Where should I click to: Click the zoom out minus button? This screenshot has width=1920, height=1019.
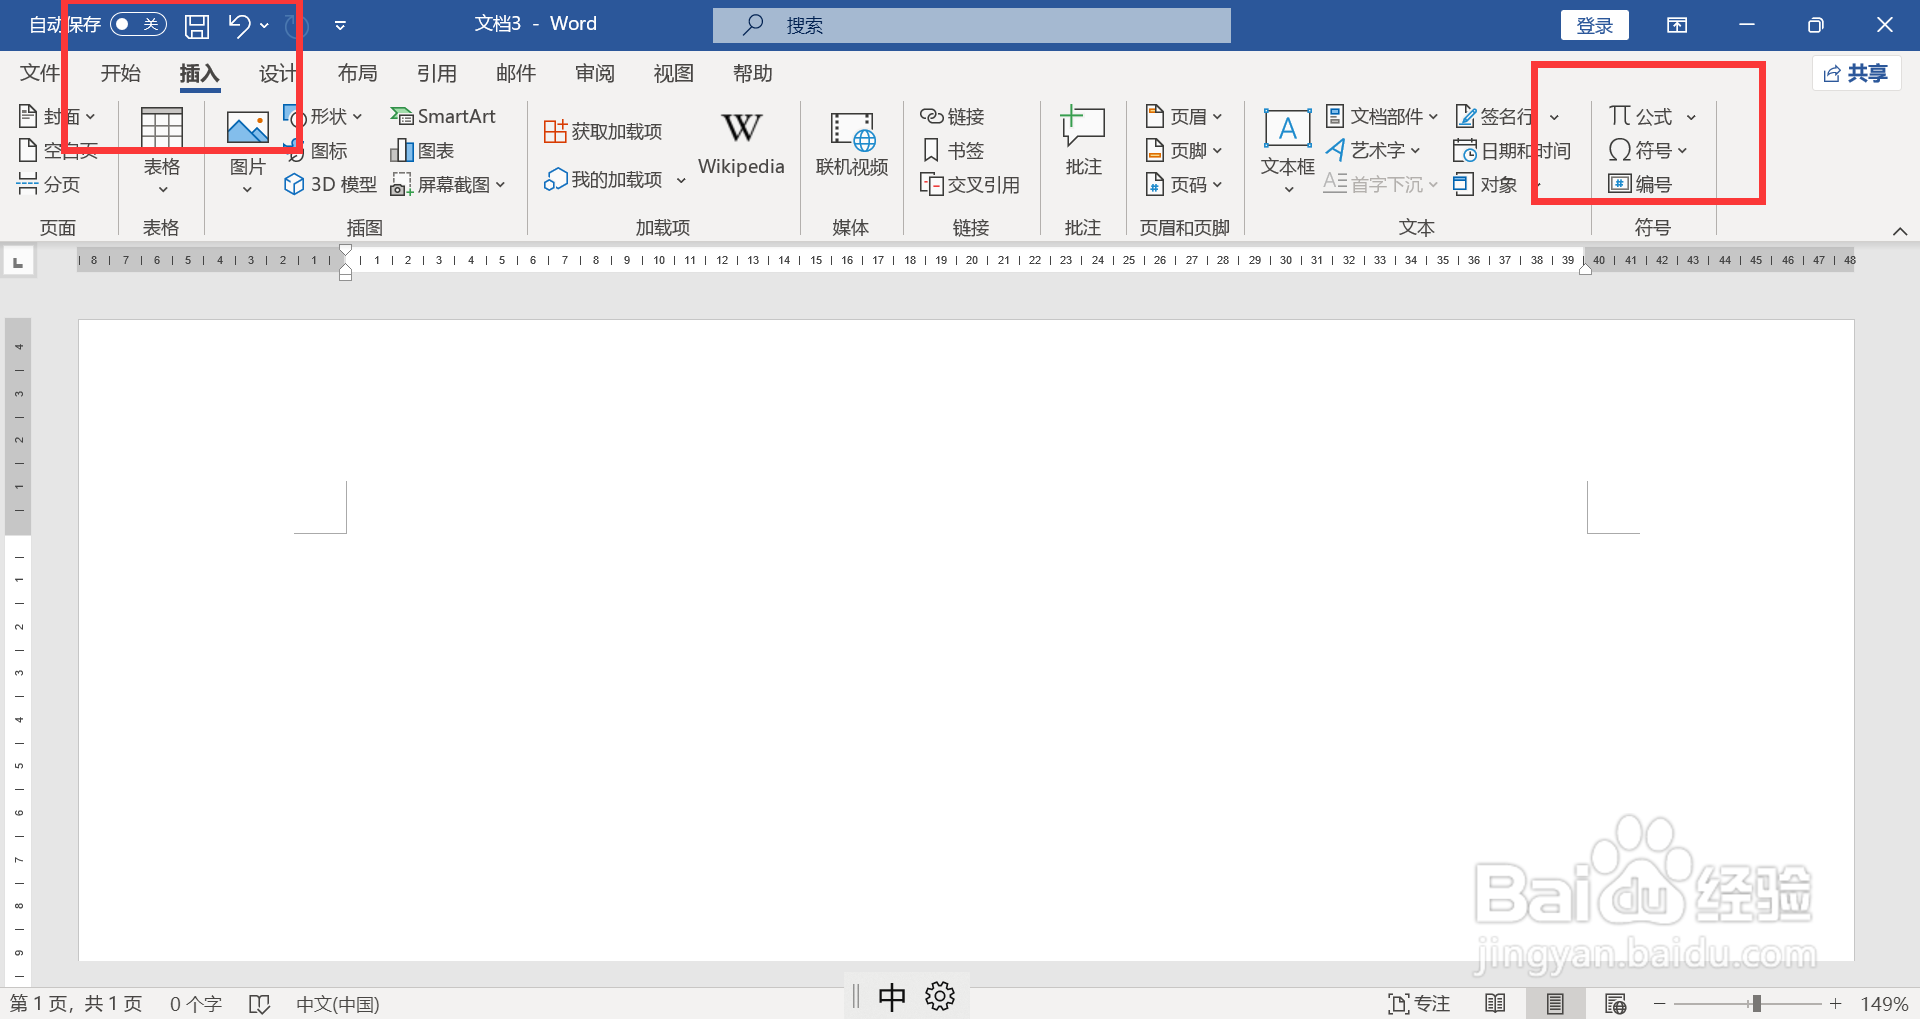[x=1660, y=1003]
